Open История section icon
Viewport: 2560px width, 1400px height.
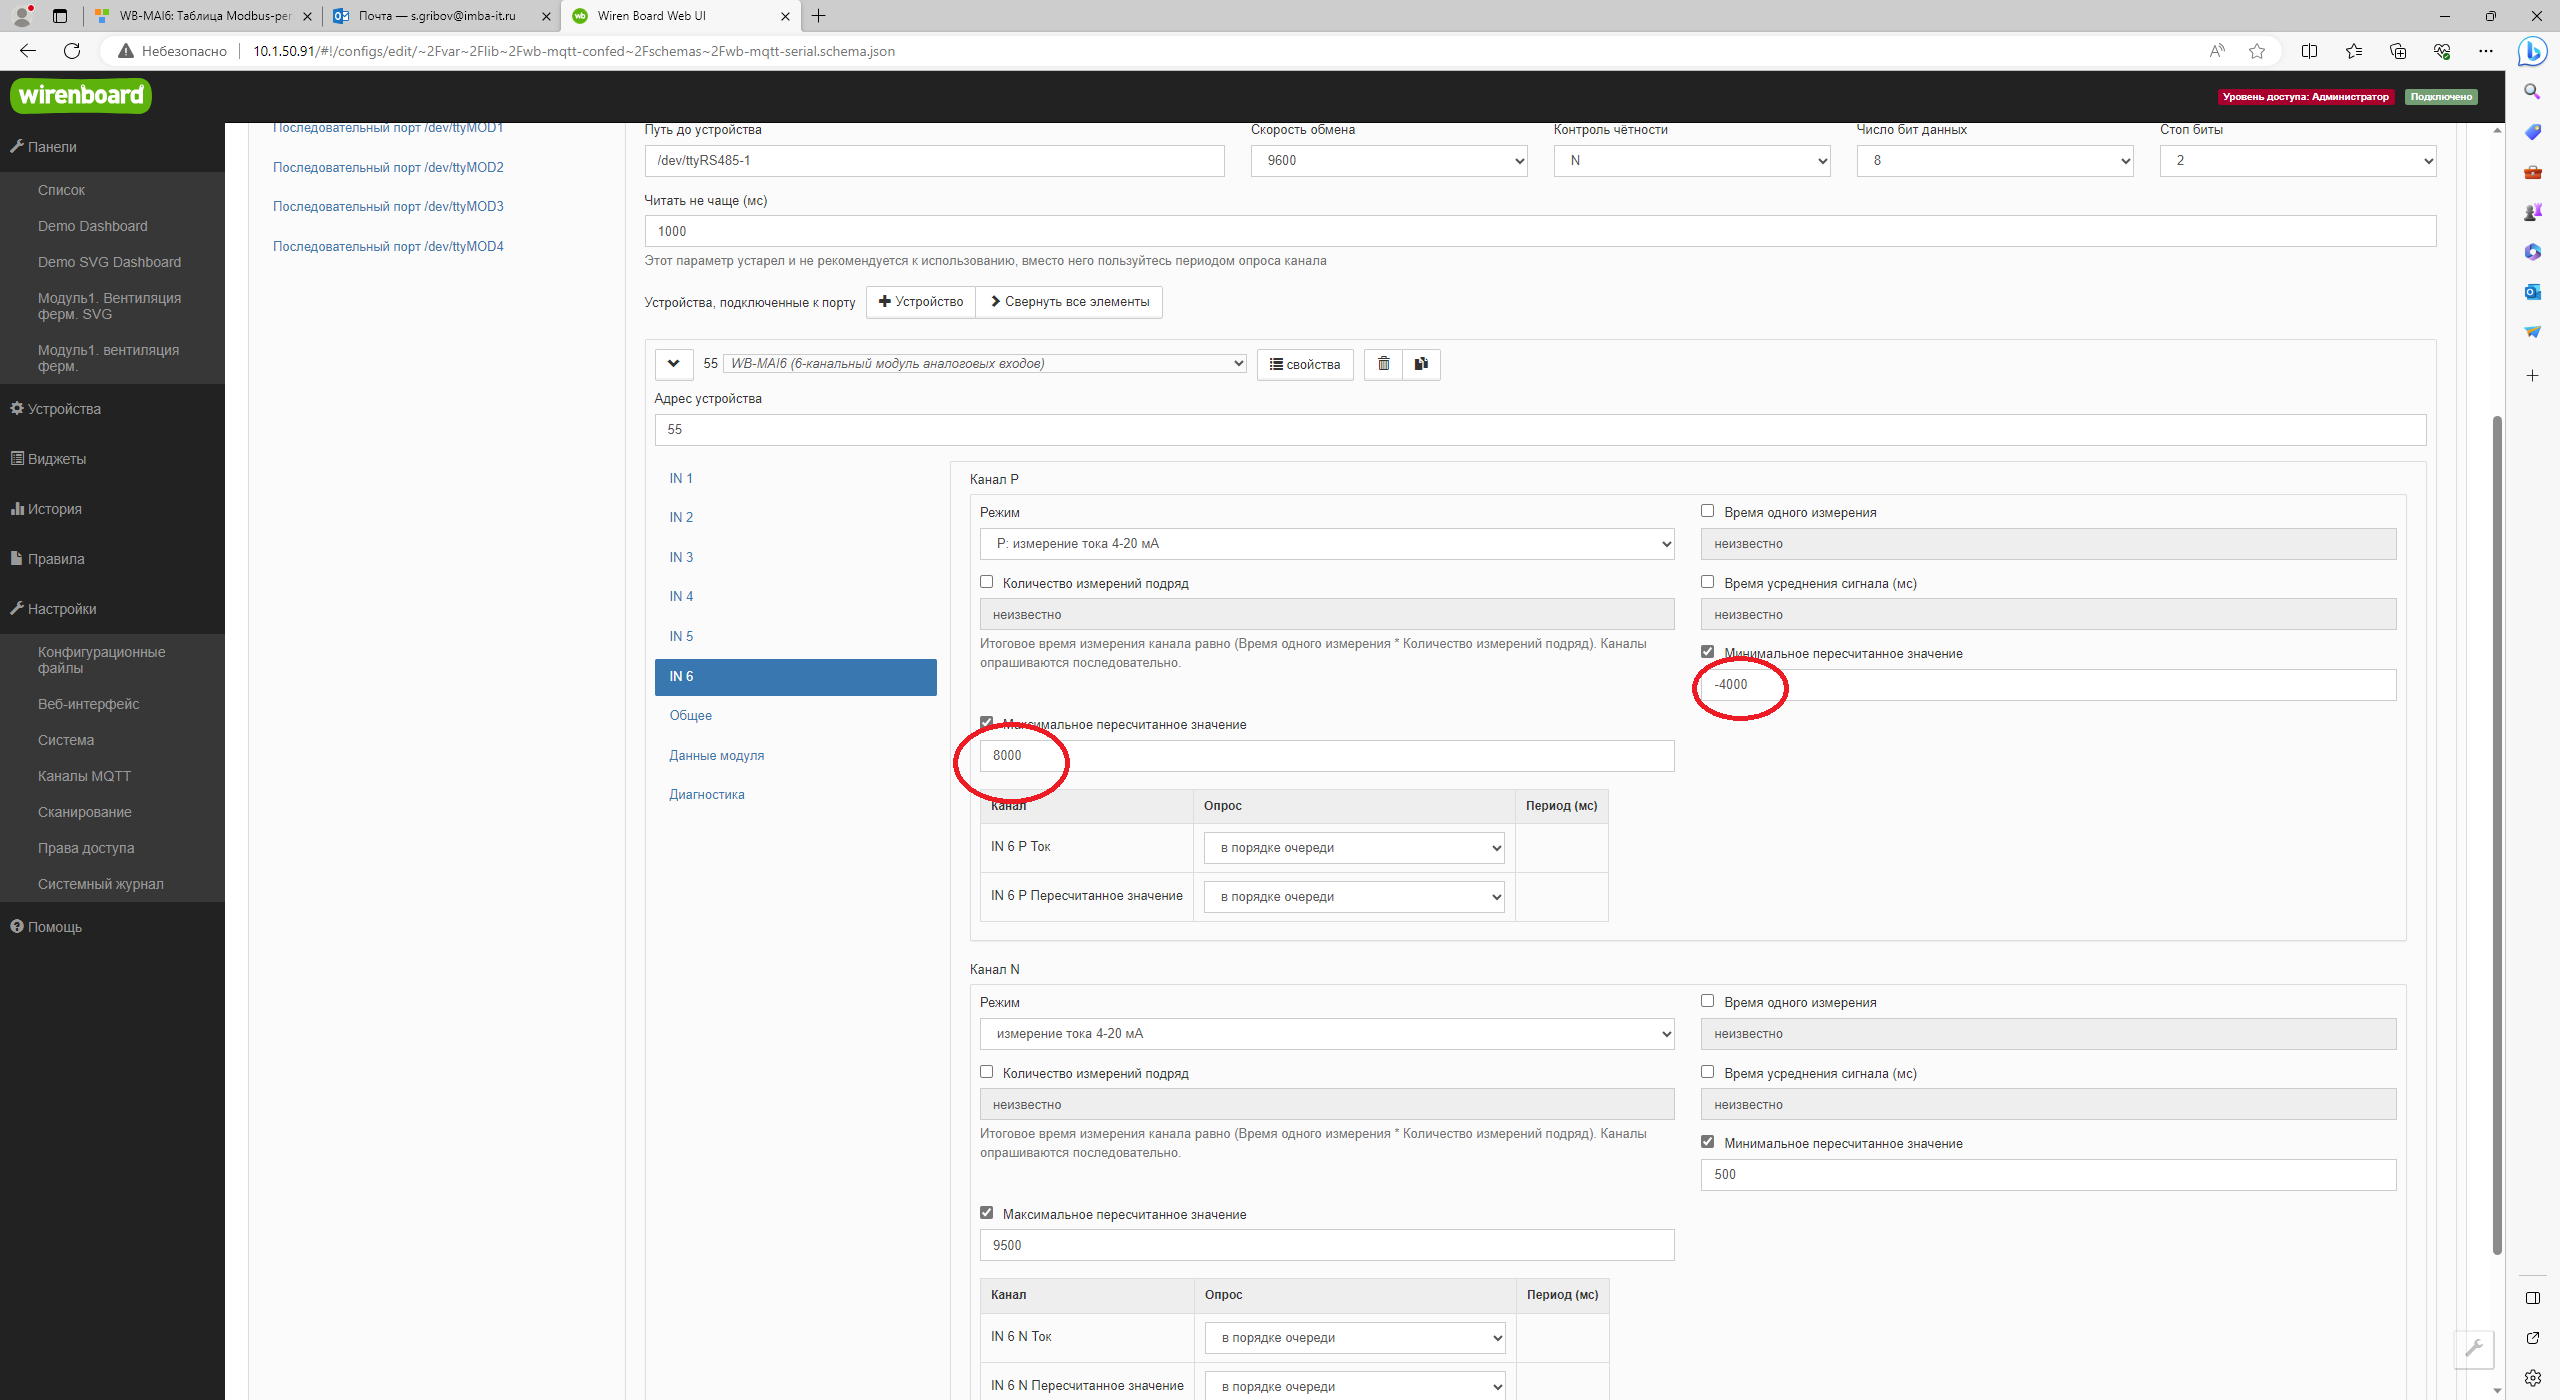pyautogui.click(x=22, y=509)
